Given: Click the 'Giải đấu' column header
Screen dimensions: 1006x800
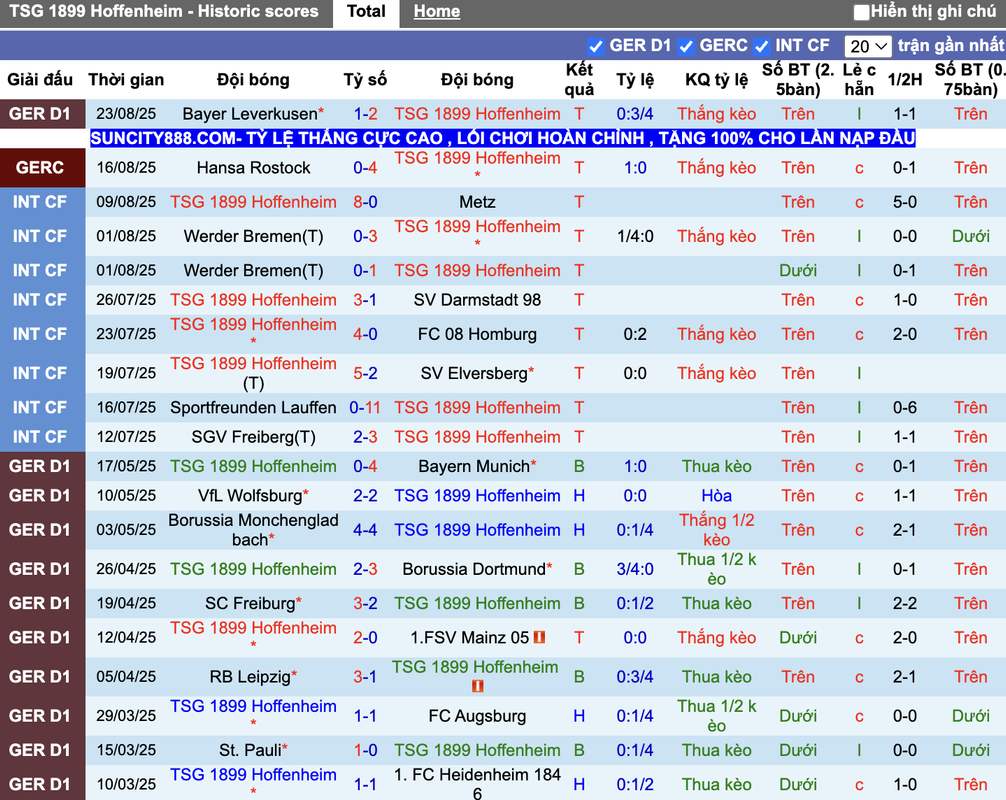Looking at the screenshot, I should tap(40, 80).
